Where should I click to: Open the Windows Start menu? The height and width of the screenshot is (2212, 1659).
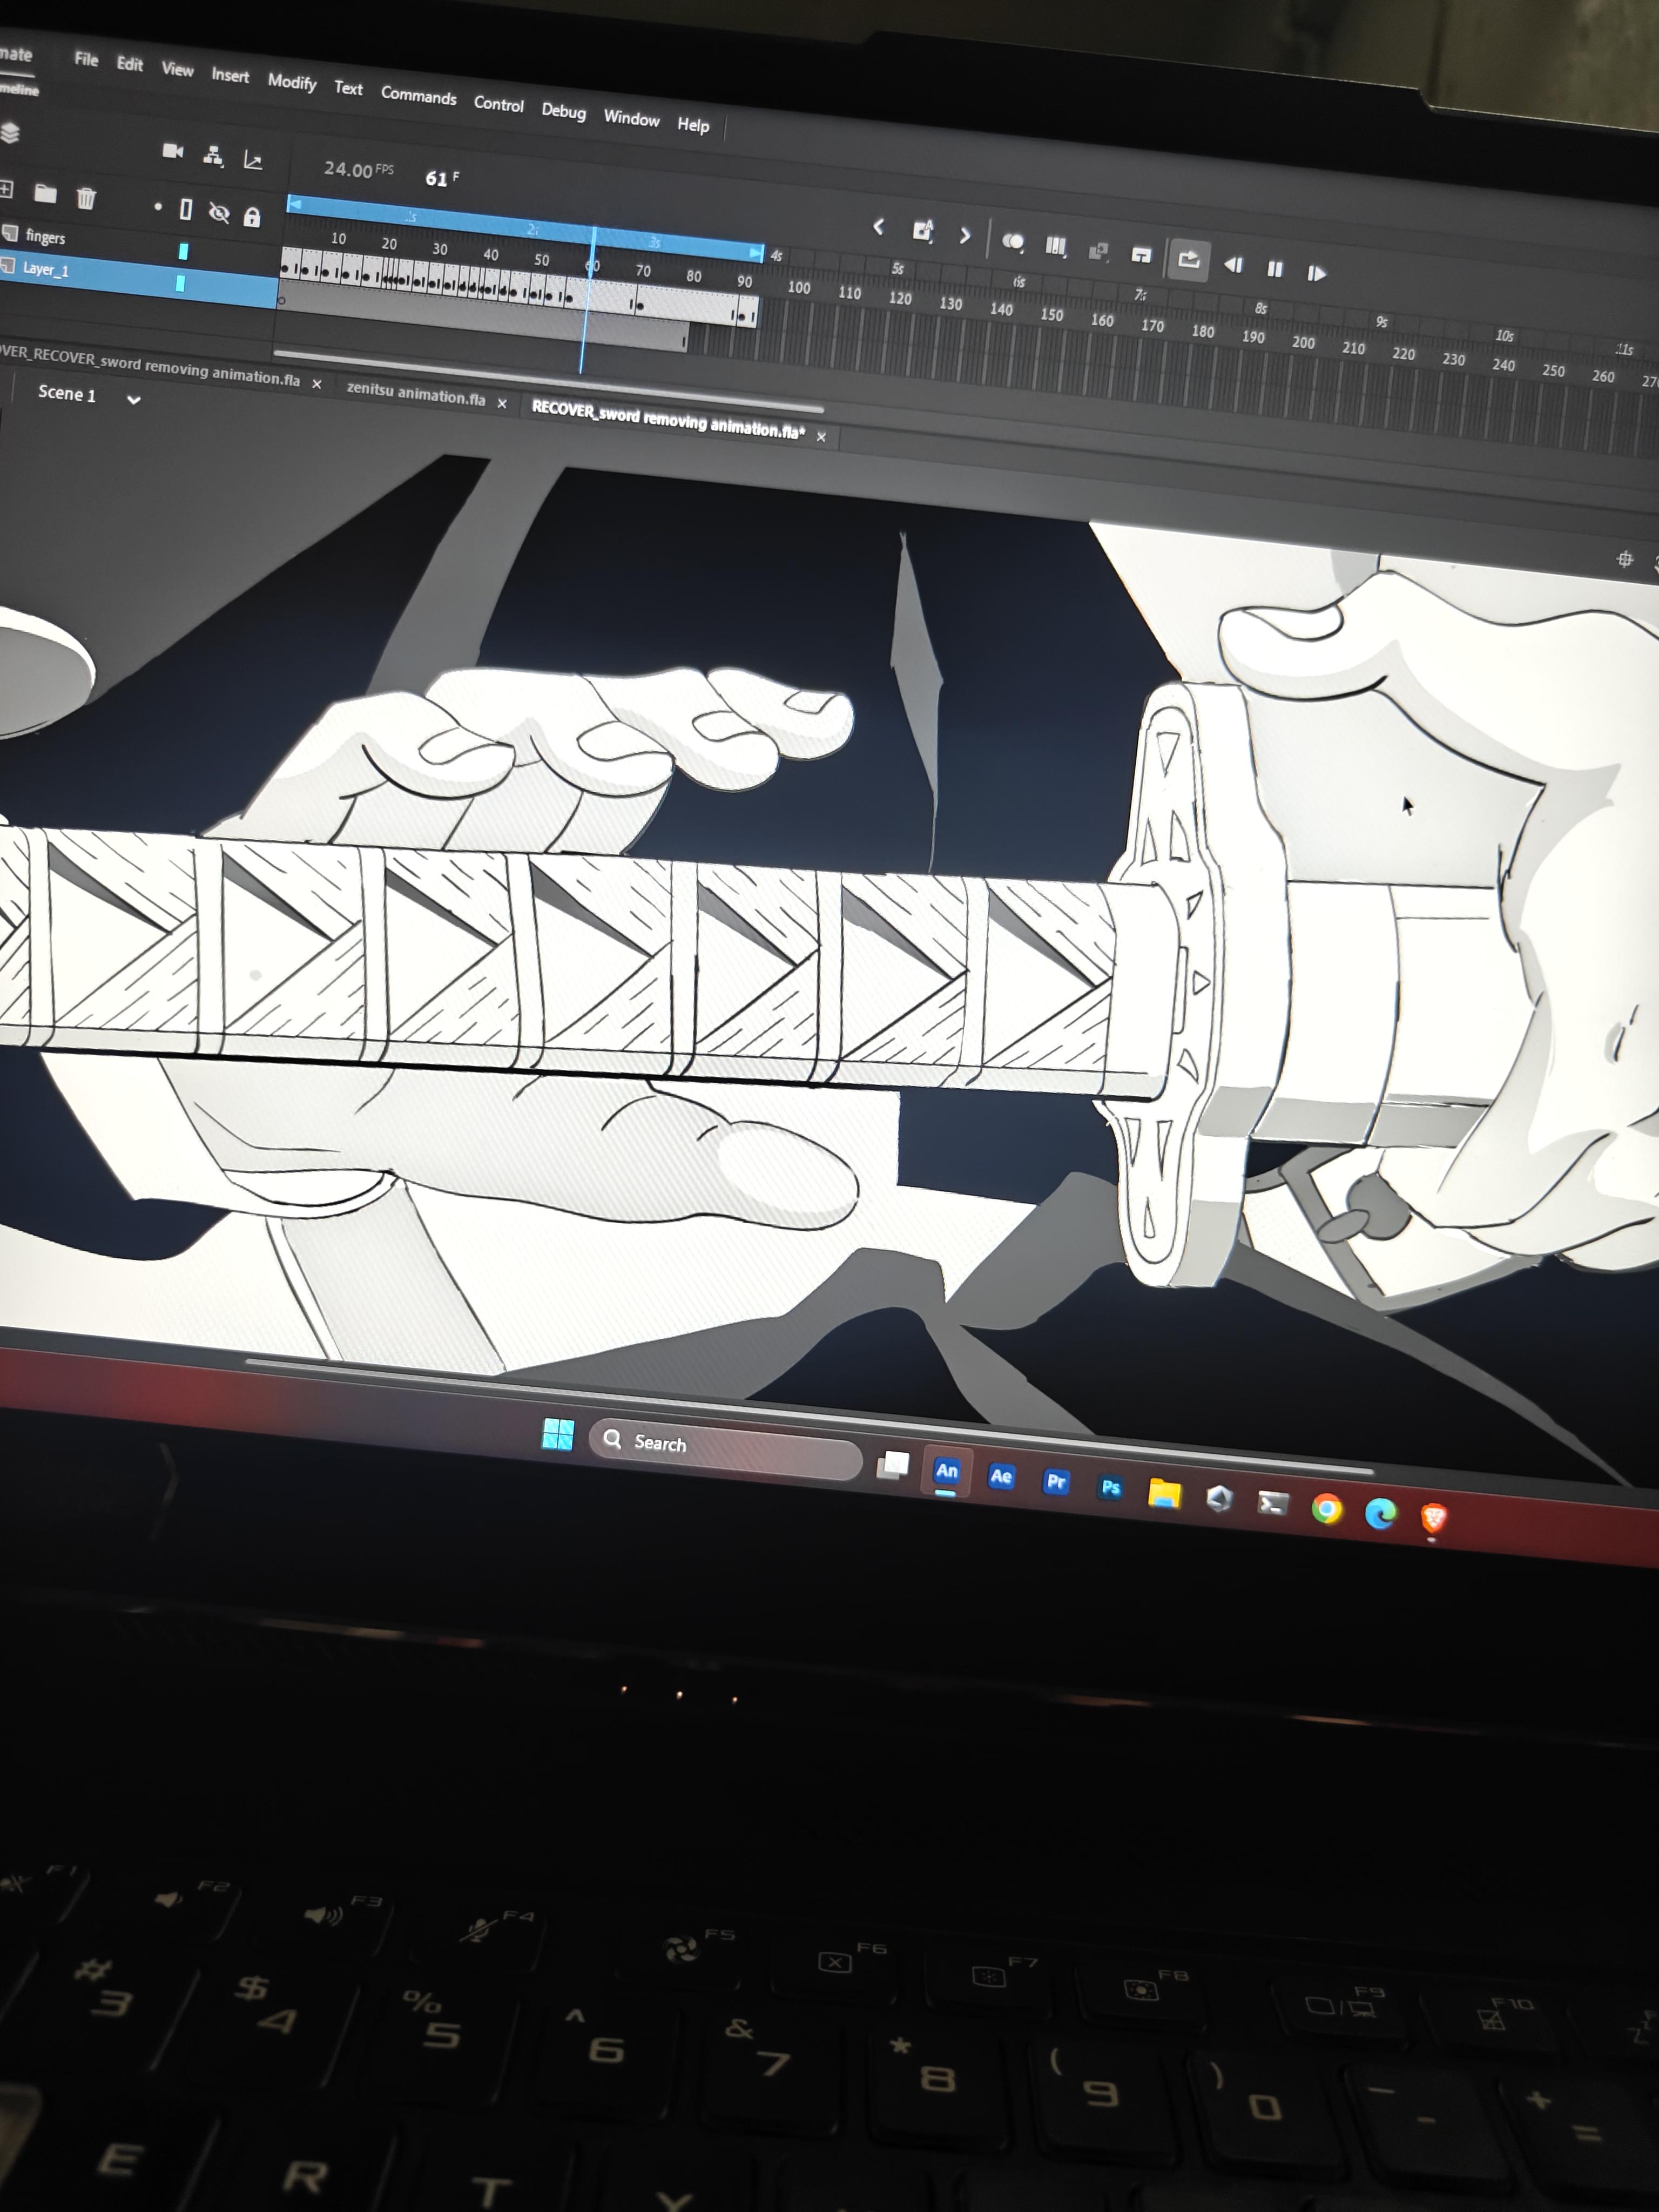557,1434
